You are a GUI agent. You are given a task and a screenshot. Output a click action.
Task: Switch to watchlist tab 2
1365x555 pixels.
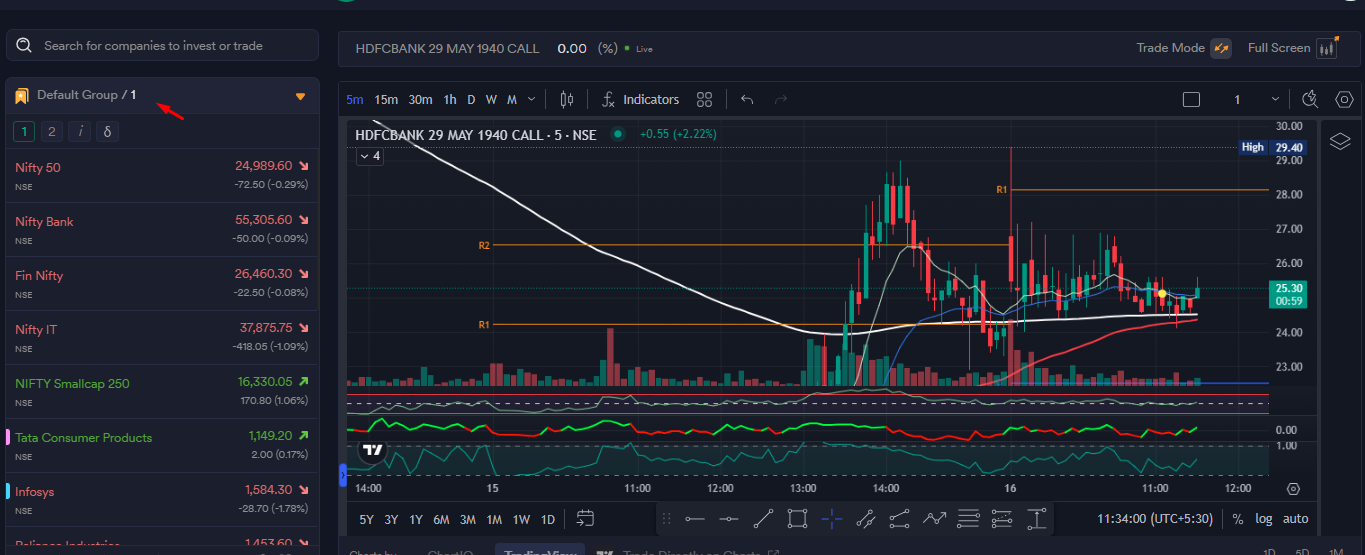click(x=52, y=131)
